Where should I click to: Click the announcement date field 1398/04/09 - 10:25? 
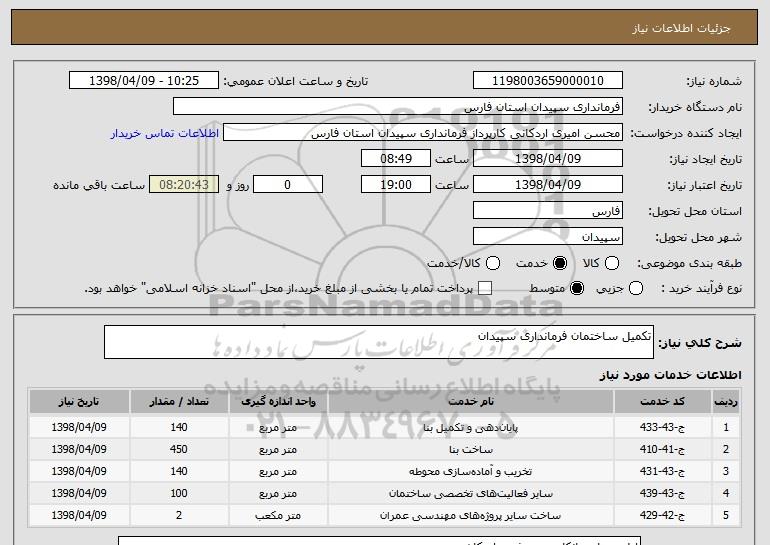click(144, 81)
